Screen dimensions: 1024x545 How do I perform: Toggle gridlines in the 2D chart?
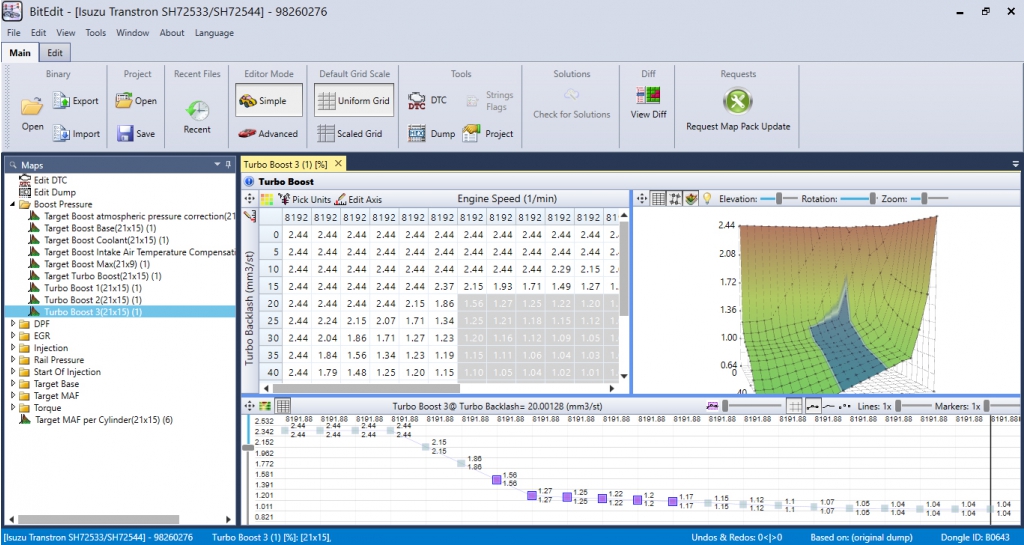point(794,406)
